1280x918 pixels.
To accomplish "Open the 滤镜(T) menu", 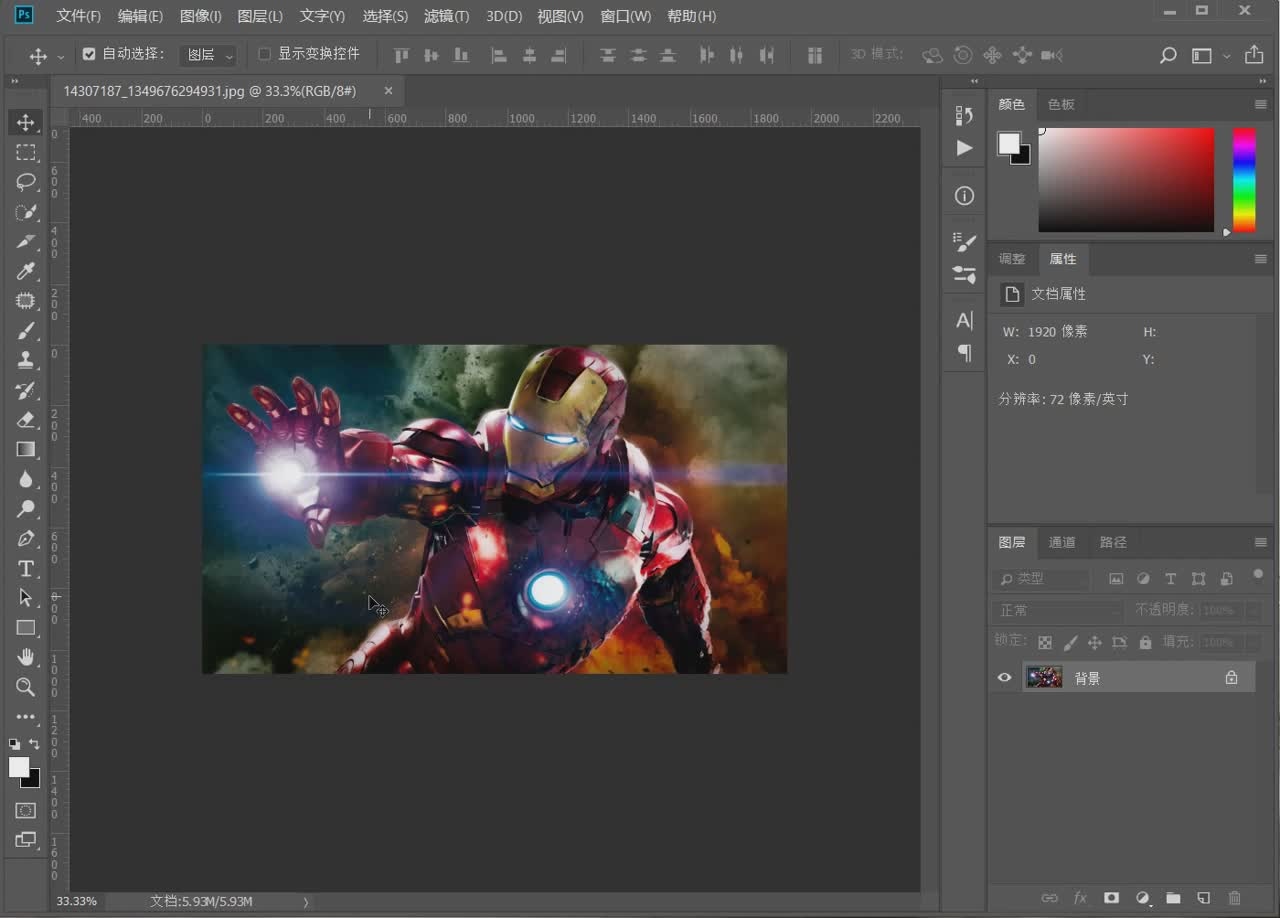I will (446, 16).
